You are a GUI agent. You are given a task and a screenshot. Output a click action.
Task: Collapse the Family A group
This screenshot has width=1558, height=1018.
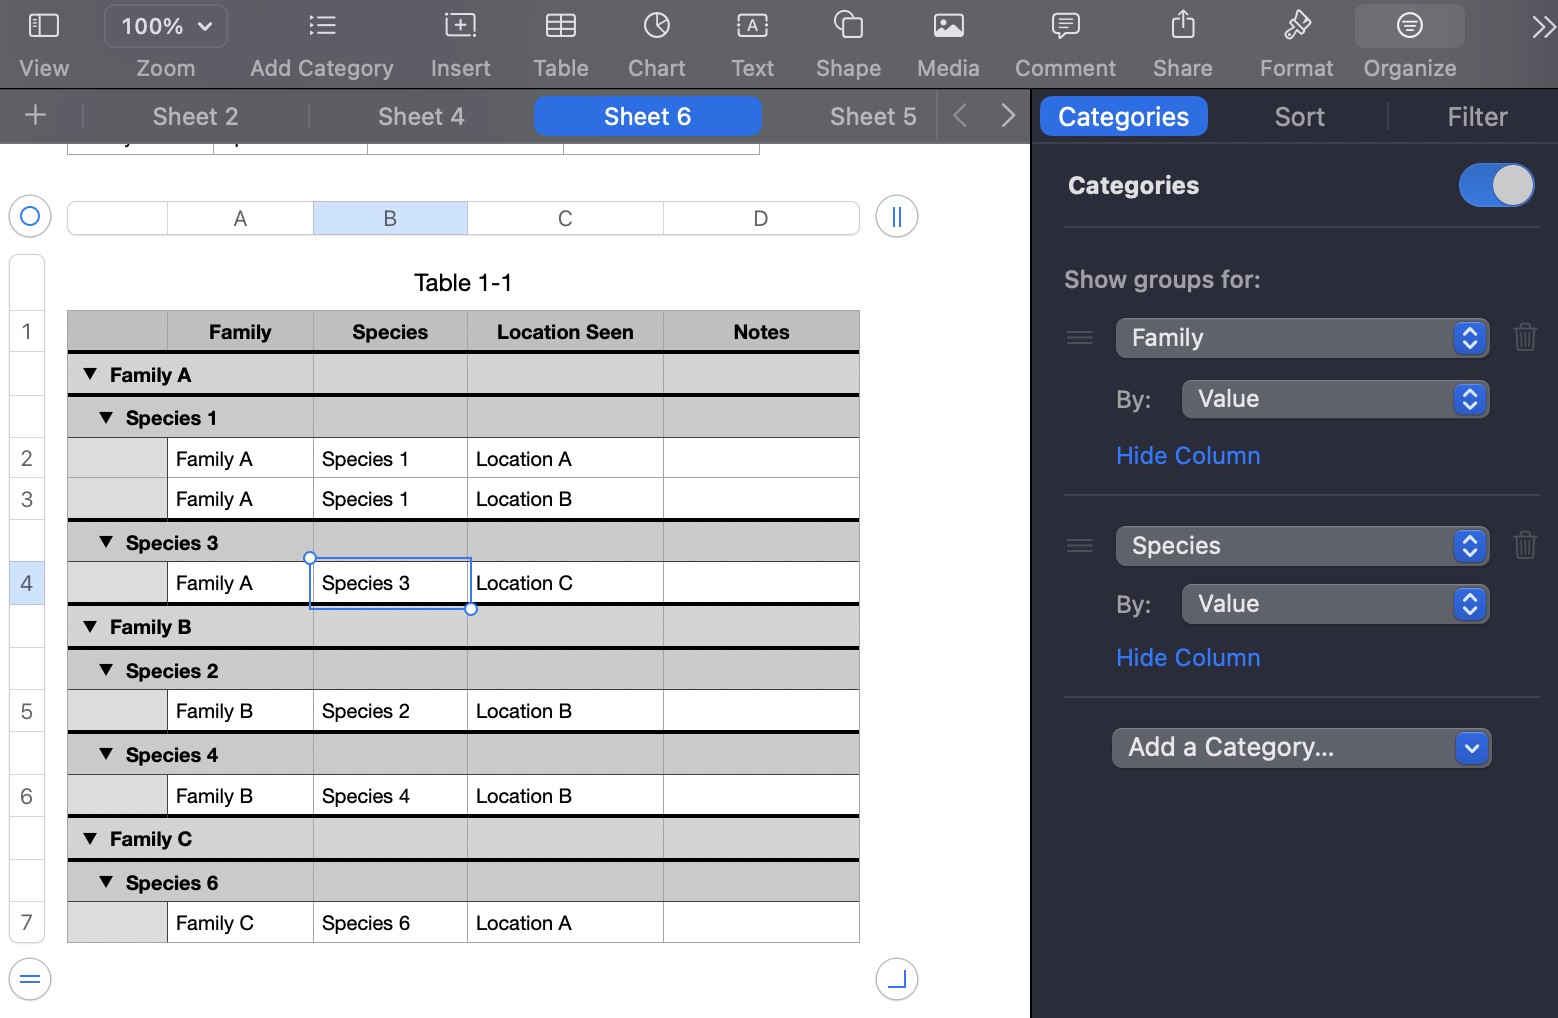pos(90,374)
